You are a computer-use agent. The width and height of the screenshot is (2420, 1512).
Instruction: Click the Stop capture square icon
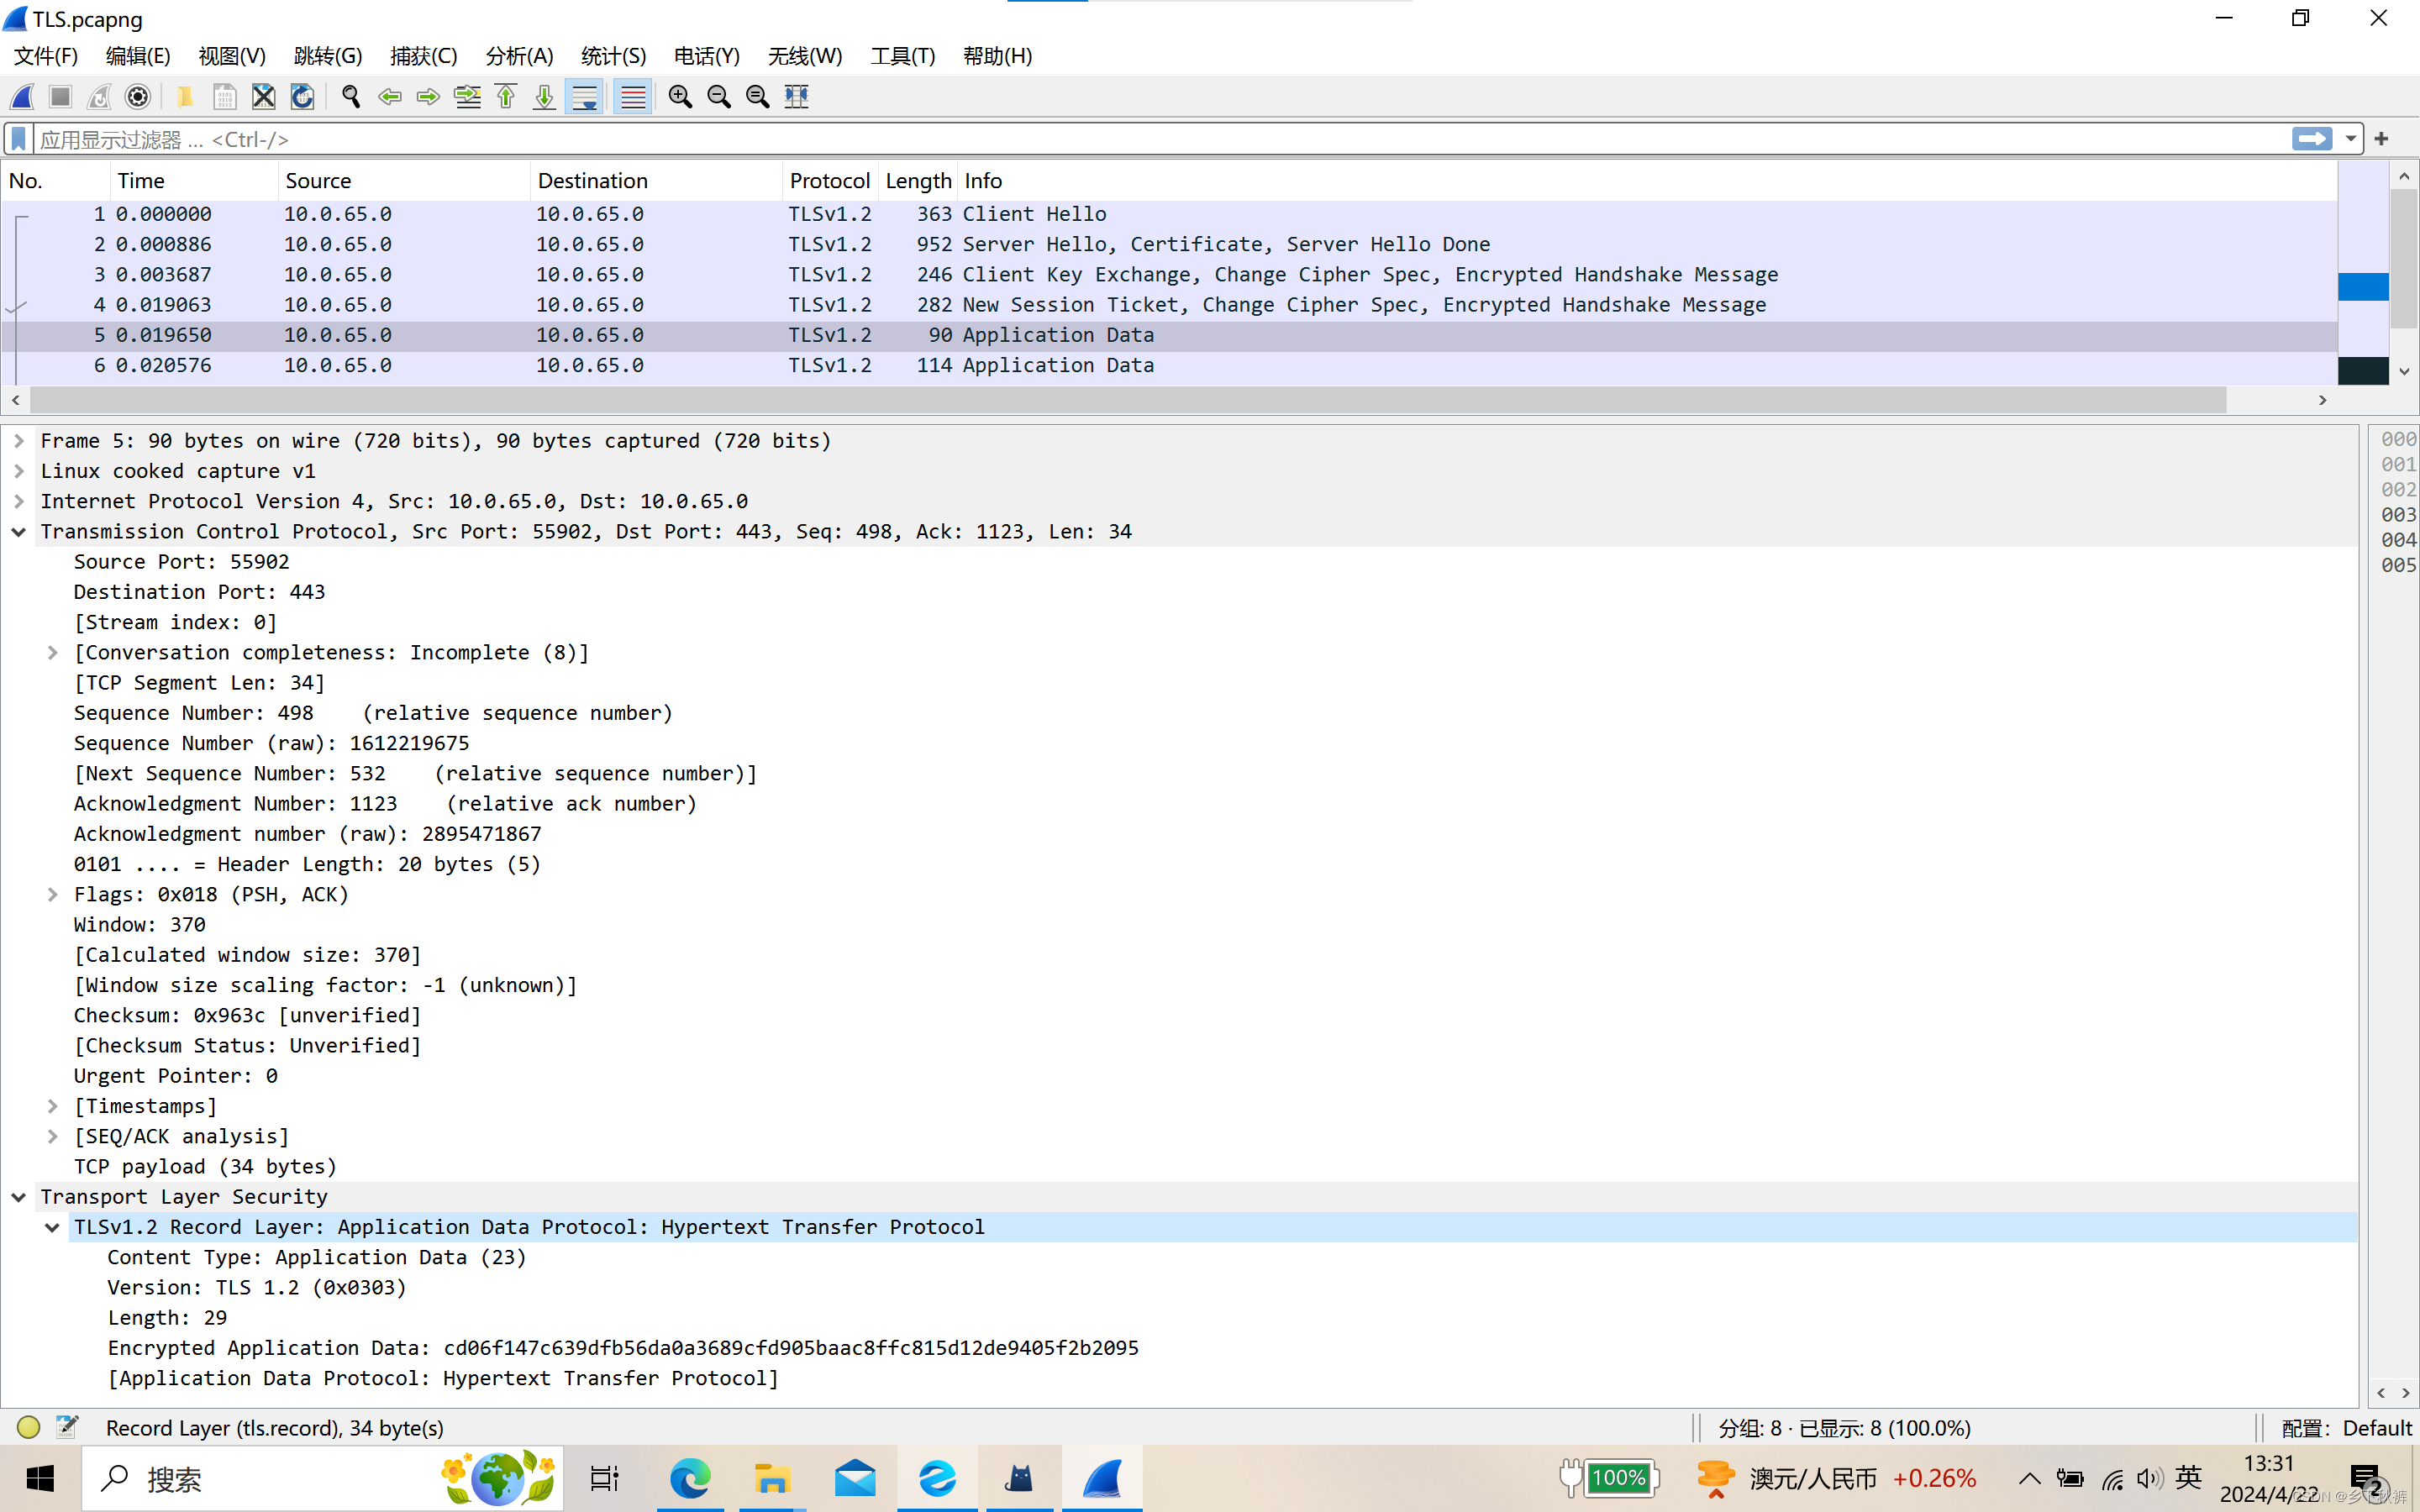tap(61, 97)
